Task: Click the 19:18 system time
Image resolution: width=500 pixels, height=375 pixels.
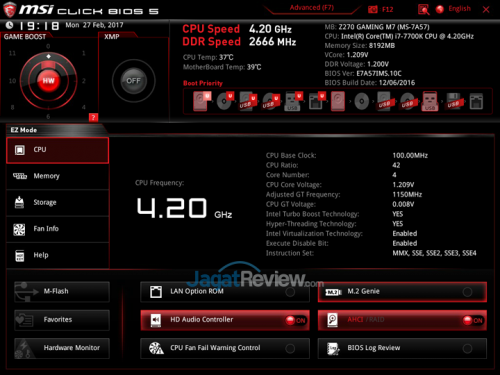Action: (39, 26)
